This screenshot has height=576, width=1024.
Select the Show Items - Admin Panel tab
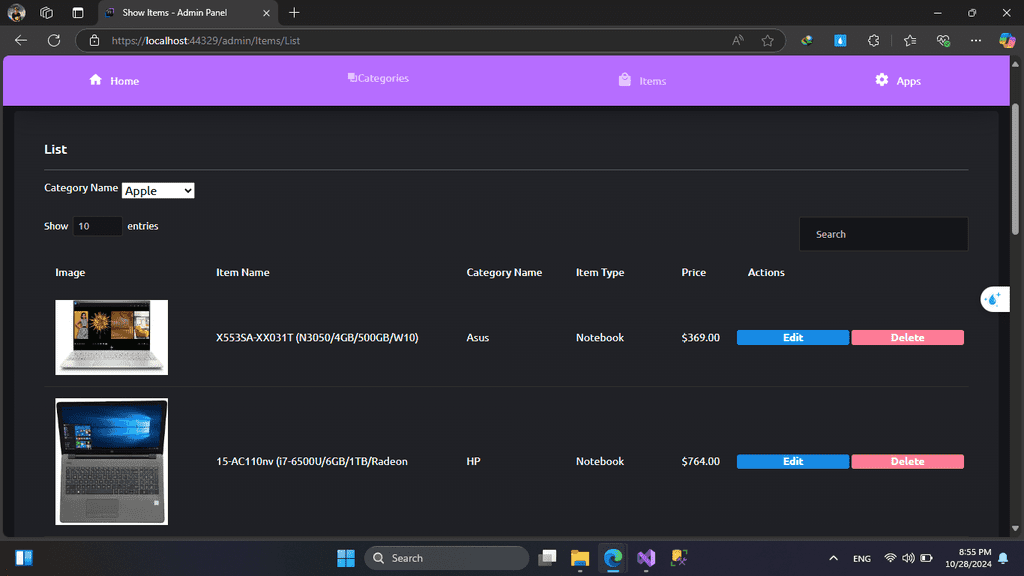click(x=187, y=12)
